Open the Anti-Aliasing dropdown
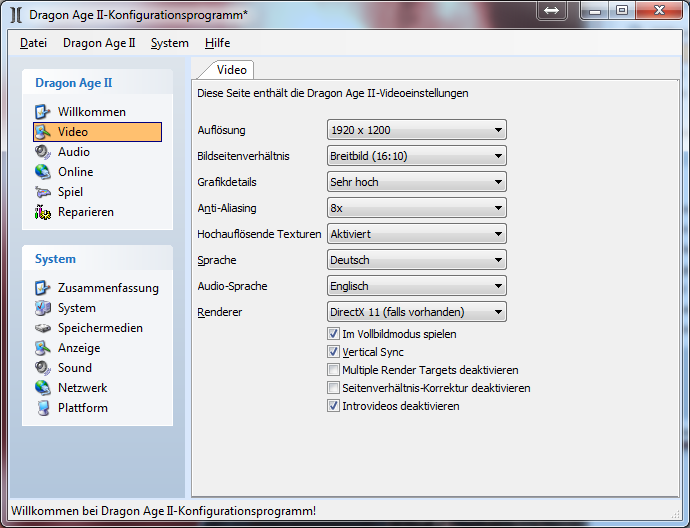 [417, 208]
